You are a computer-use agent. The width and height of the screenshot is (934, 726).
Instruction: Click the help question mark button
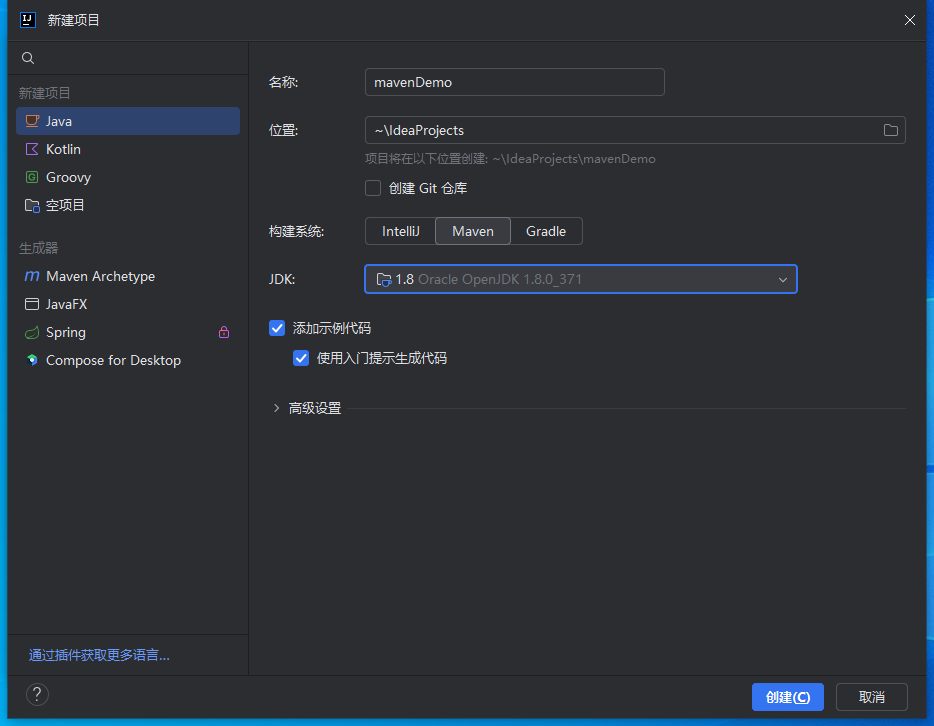click(x=37, y=694)
